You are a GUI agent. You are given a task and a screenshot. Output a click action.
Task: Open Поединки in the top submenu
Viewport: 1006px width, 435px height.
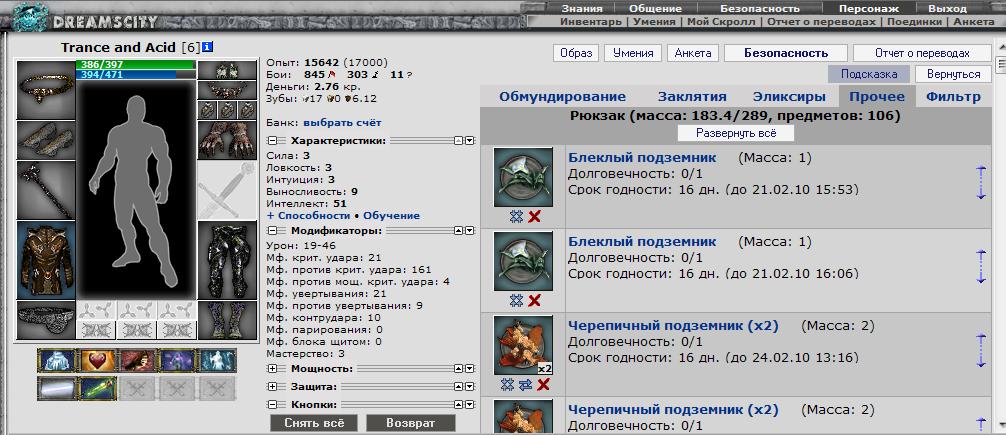pos(915,21)
